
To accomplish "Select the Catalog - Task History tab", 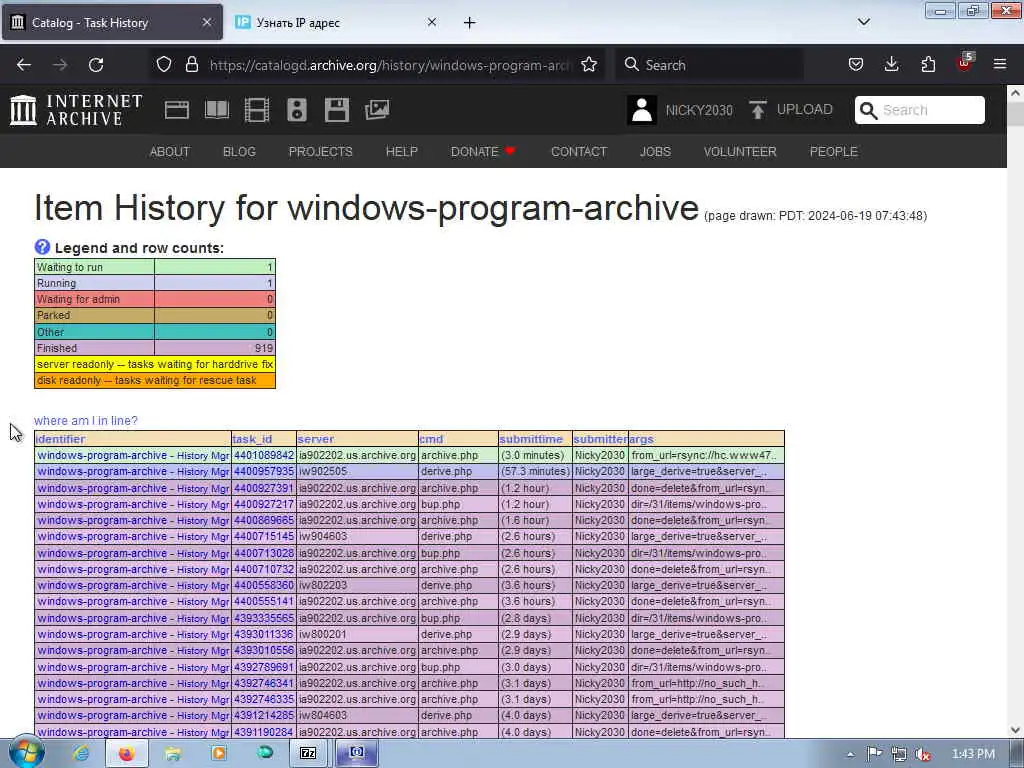I will (x=112, y=23).
